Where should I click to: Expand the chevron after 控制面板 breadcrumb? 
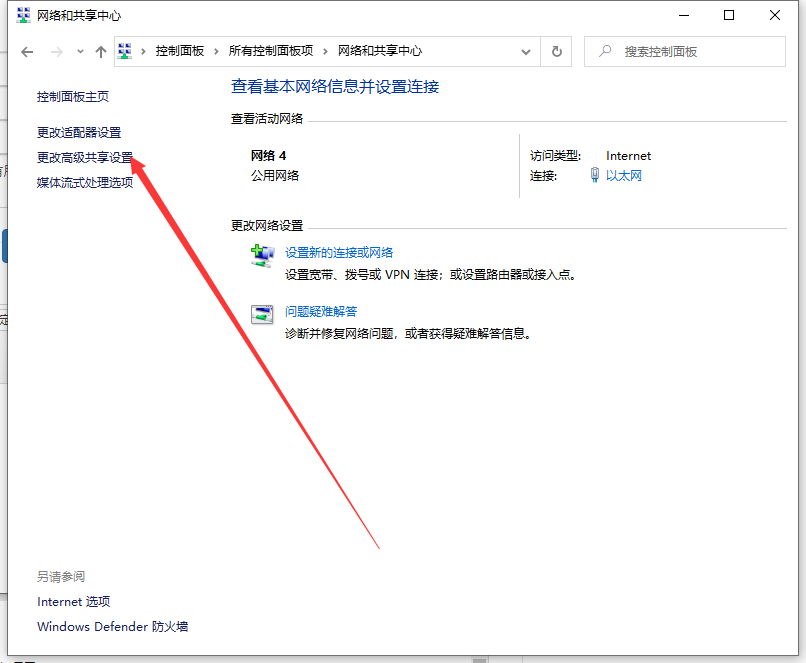pos(217,51)
